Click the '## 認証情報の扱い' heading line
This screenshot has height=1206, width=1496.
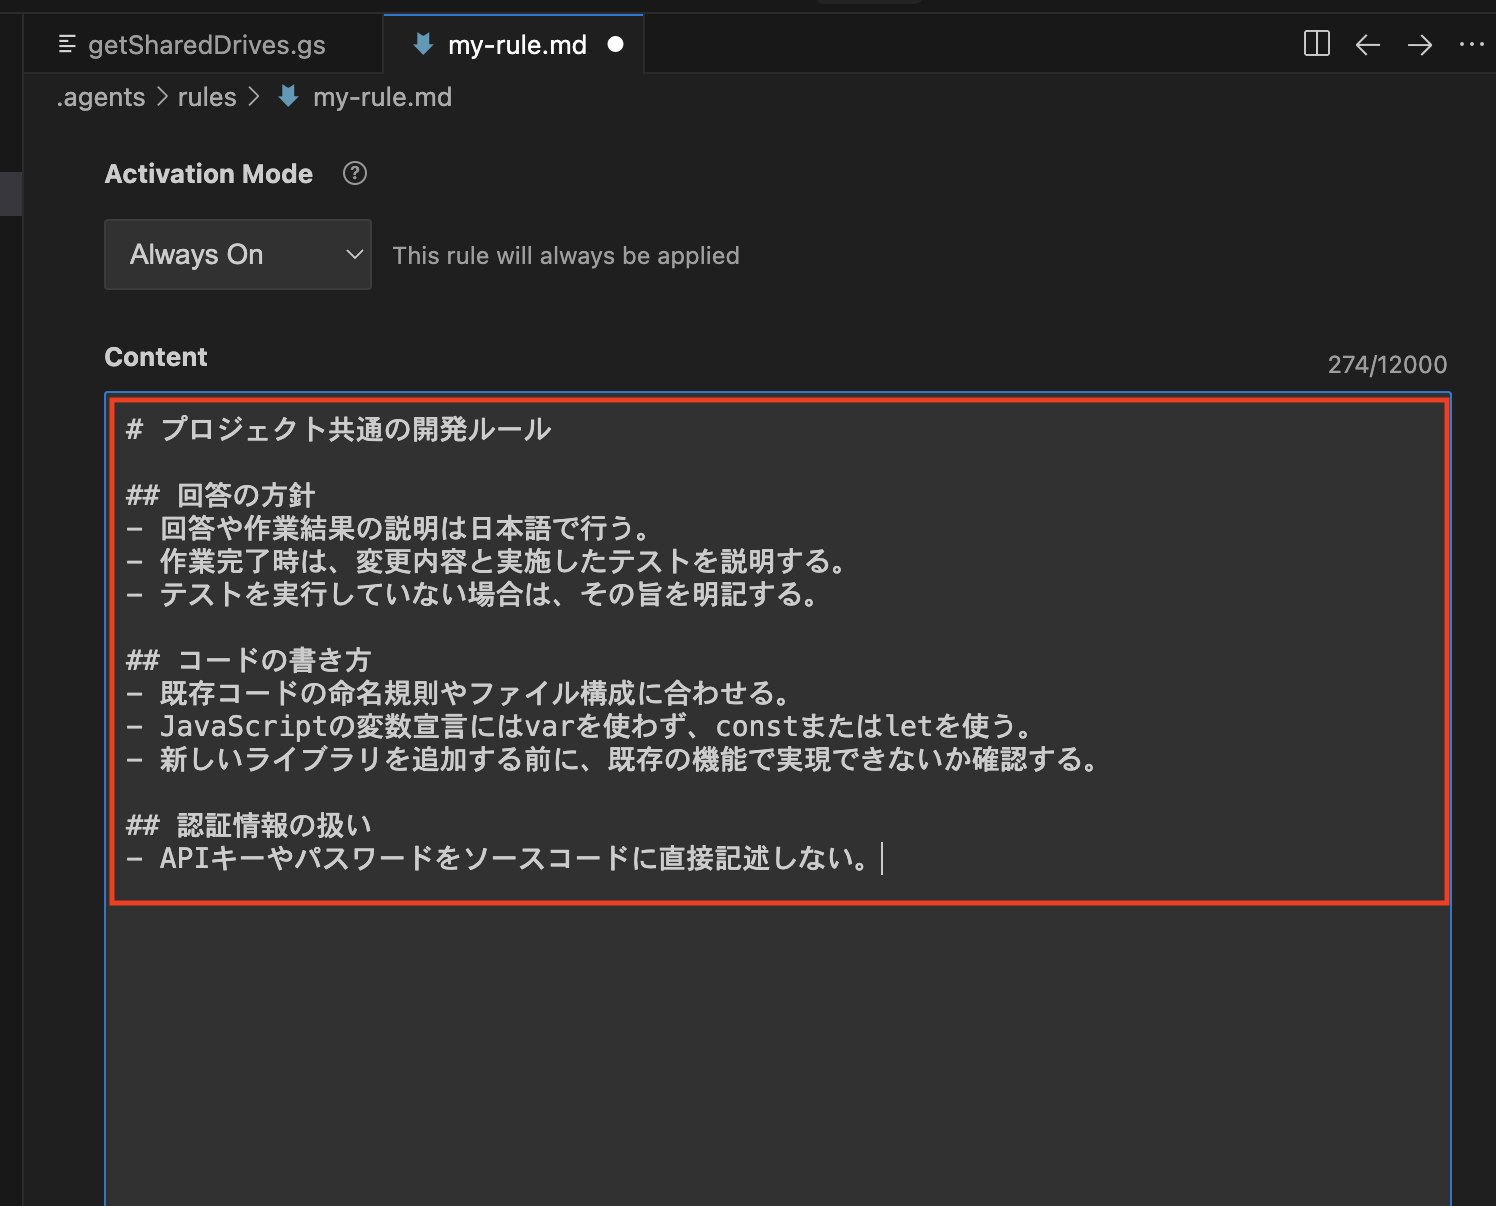point(249,826)
